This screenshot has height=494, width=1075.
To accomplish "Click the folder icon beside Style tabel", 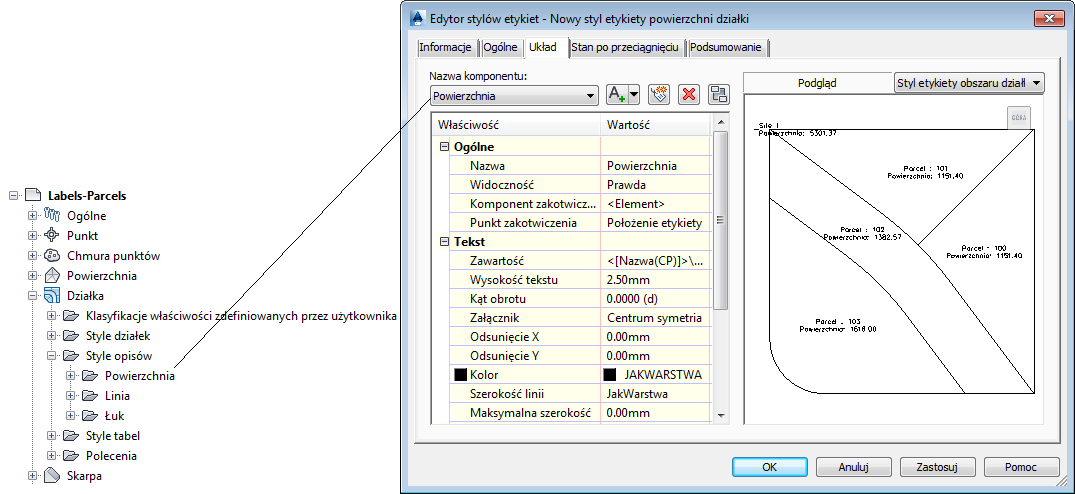I will pos(71,436).
